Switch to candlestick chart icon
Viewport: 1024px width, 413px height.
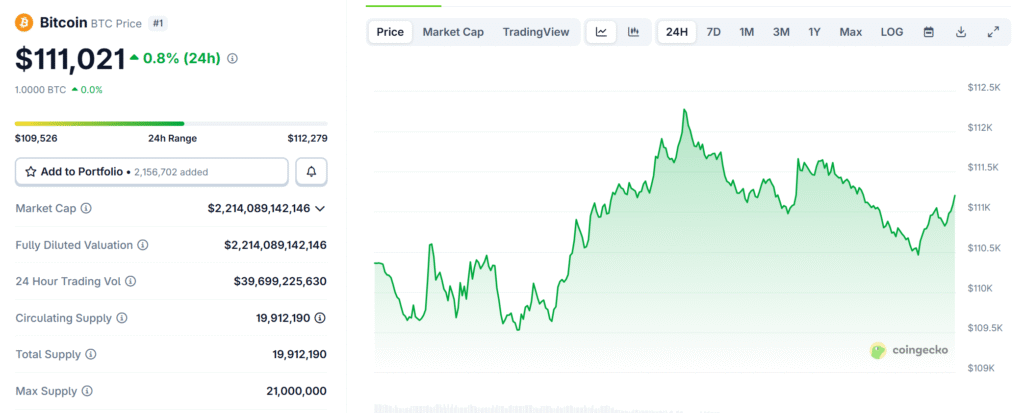coord(633,32)
